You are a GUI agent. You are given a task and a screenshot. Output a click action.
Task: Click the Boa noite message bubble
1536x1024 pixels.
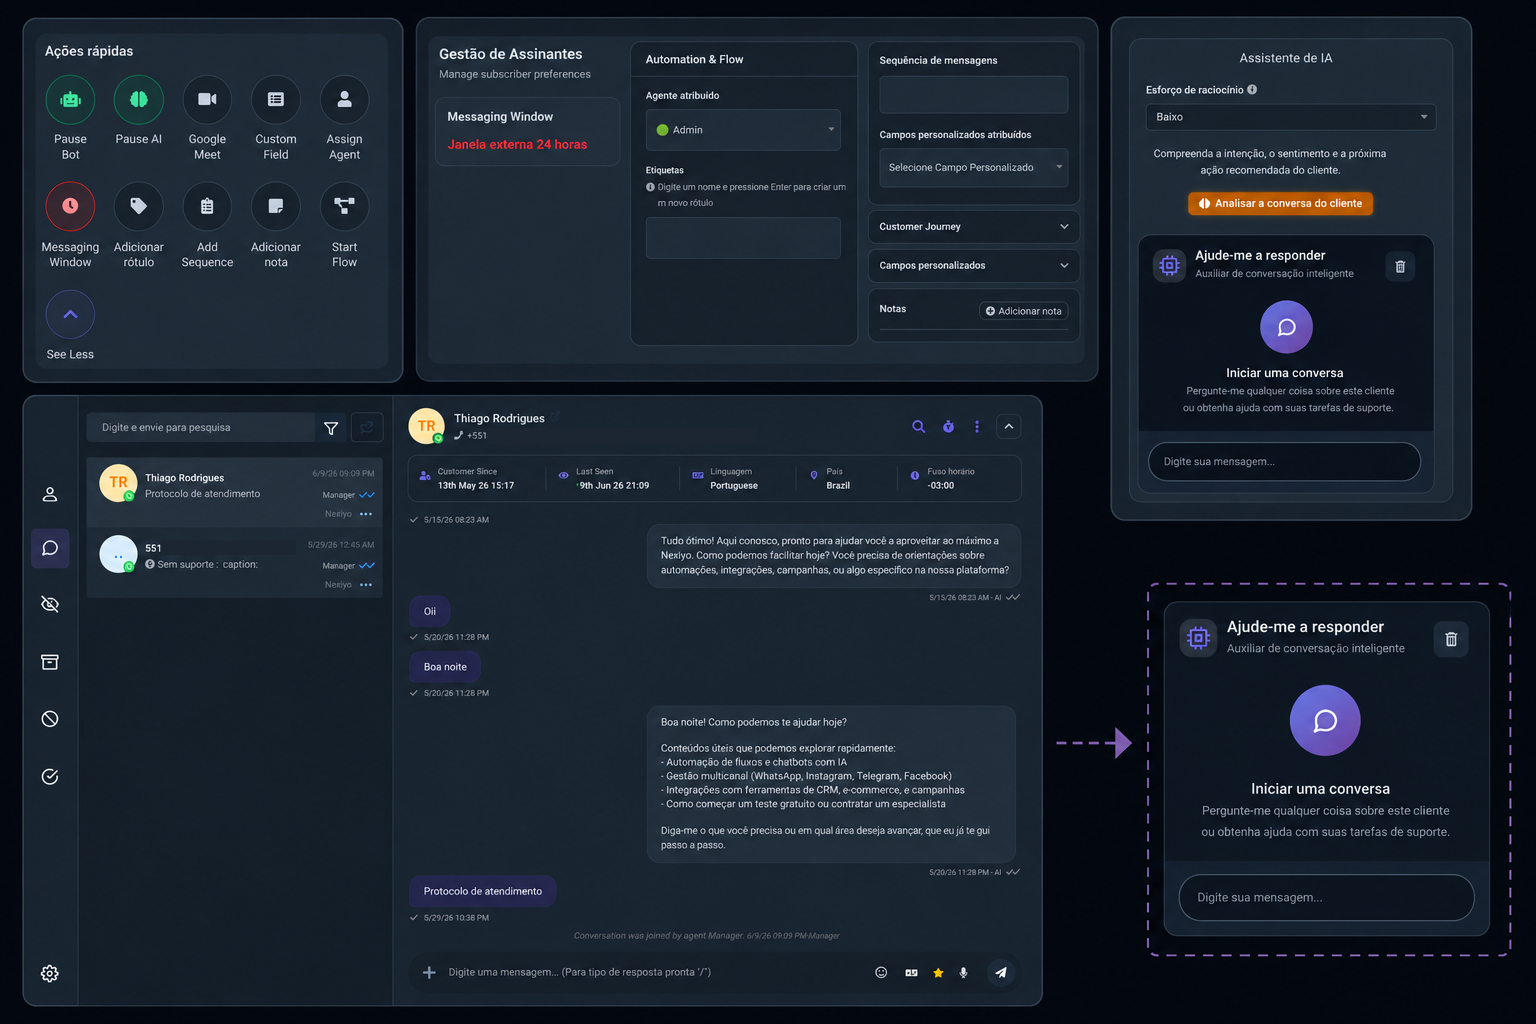pyautogui.click(x=445, y=667)
